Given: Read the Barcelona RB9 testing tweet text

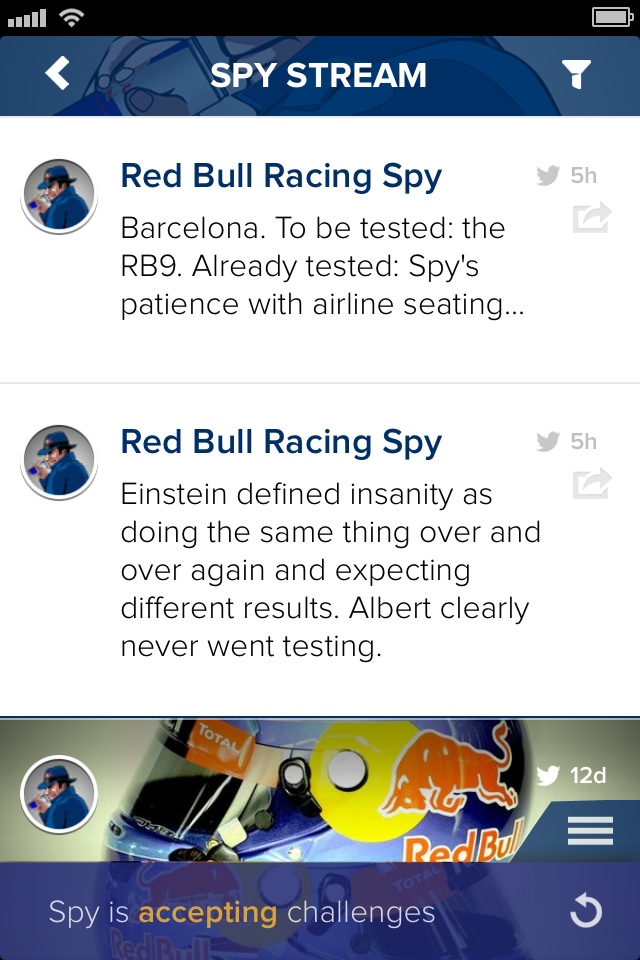Looking at the screenshot, I should coord(322,267).
